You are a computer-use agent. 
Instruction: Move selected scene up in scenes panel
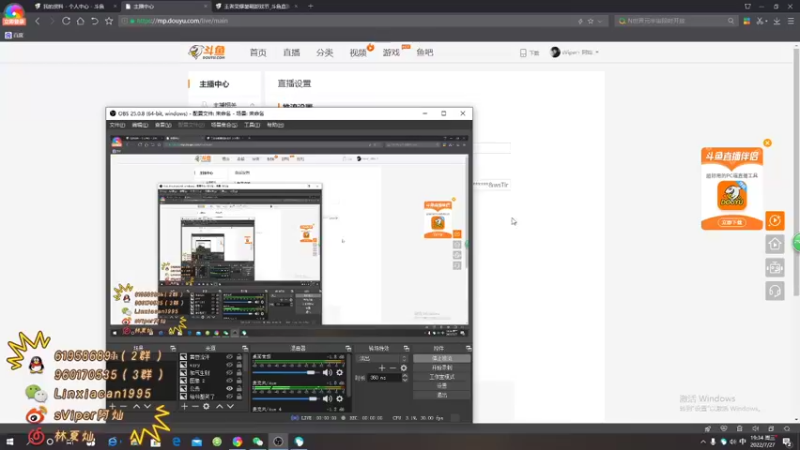(x=136, y=407)
